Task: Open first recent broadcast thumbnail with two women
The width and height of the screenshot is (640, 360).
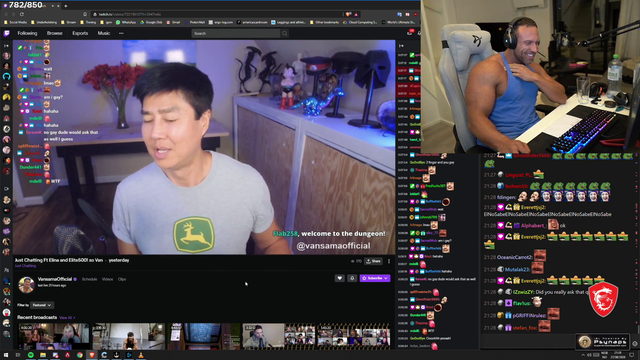Action: [x=53, y=336]
